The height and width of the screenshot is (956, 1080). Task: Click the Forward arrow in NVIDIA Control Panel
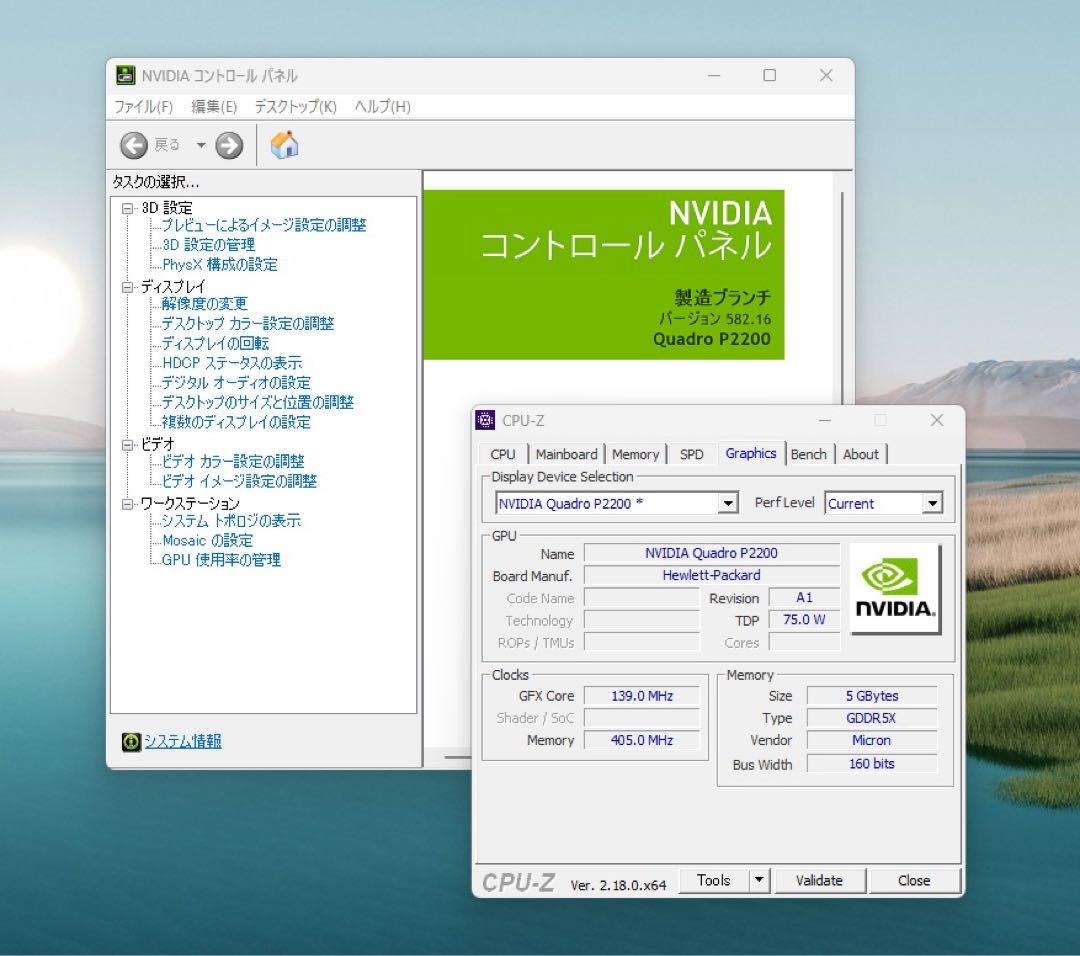[x=229, y=145]
